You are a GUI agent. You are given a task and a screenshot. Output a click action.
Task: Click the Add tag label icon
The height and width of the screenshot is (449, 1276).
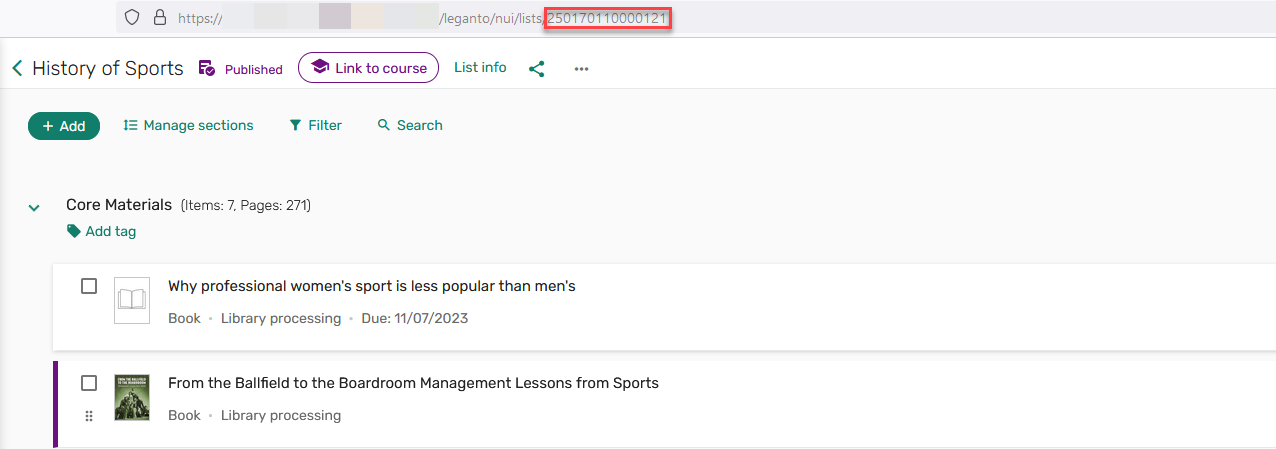click(74, 231)
